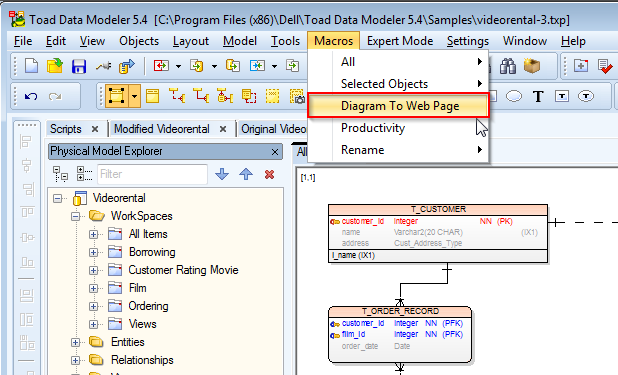Open the Edit menu
Screen dimensions: 618x375
(56, 41)
